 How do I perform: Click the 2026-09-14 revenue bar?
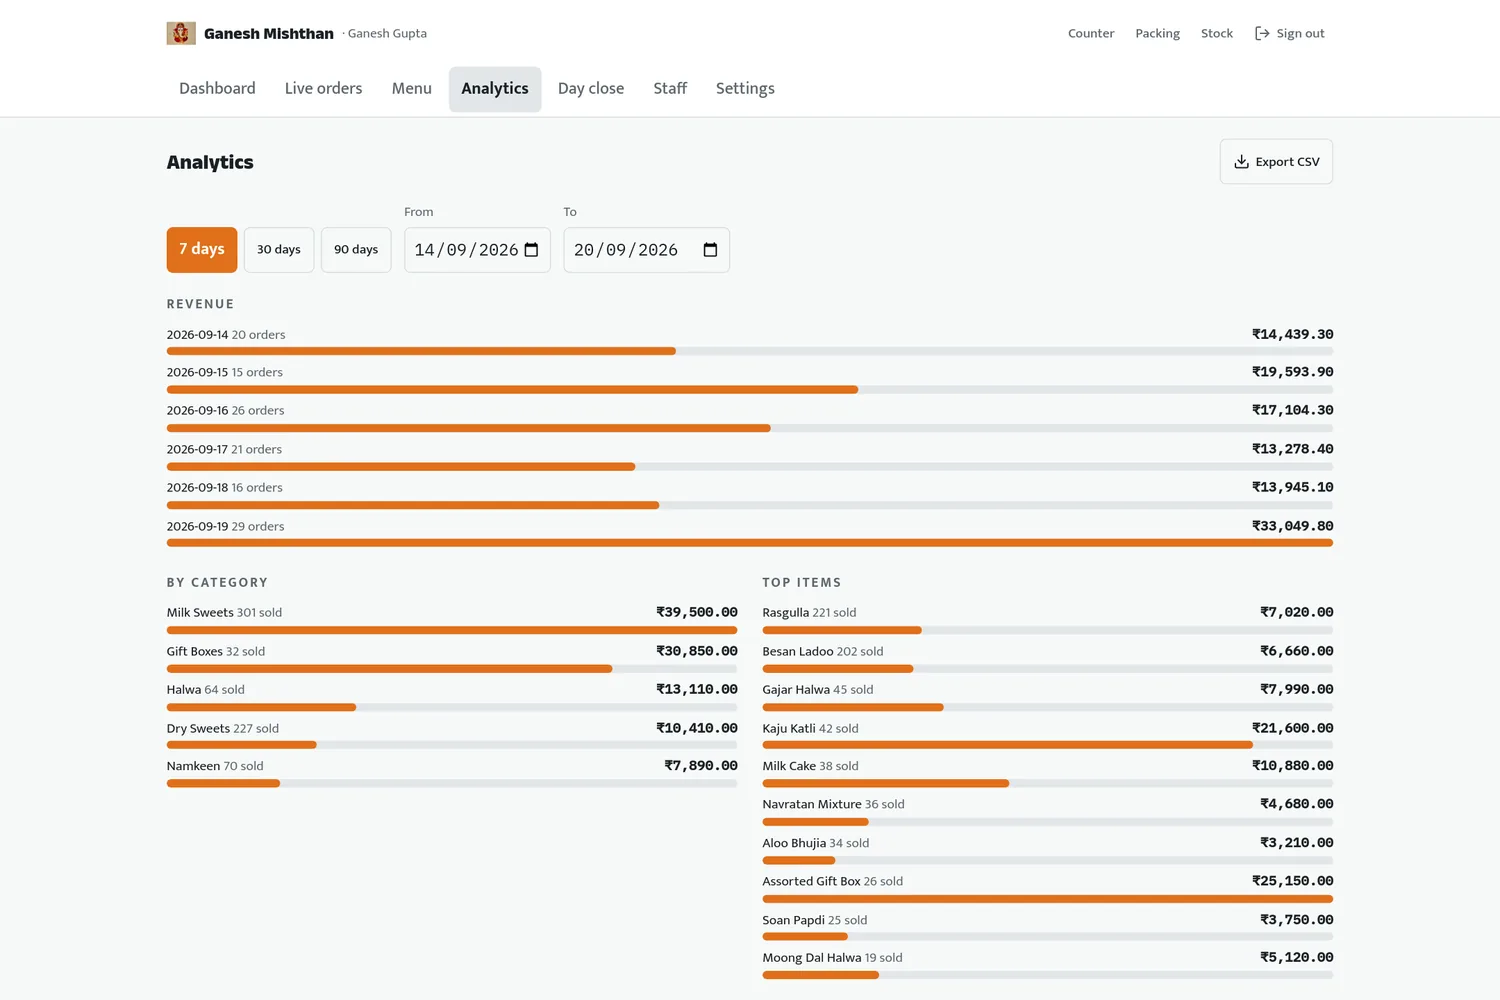point(750,351)
